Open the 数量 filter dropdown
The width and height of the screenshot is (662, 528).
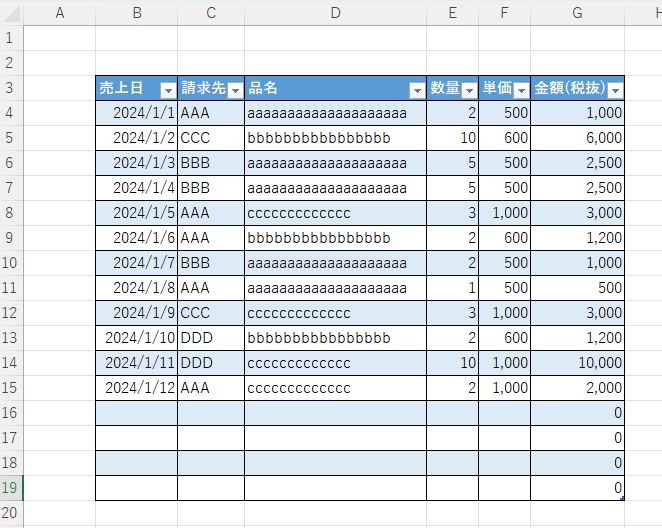tap(469, 90)
